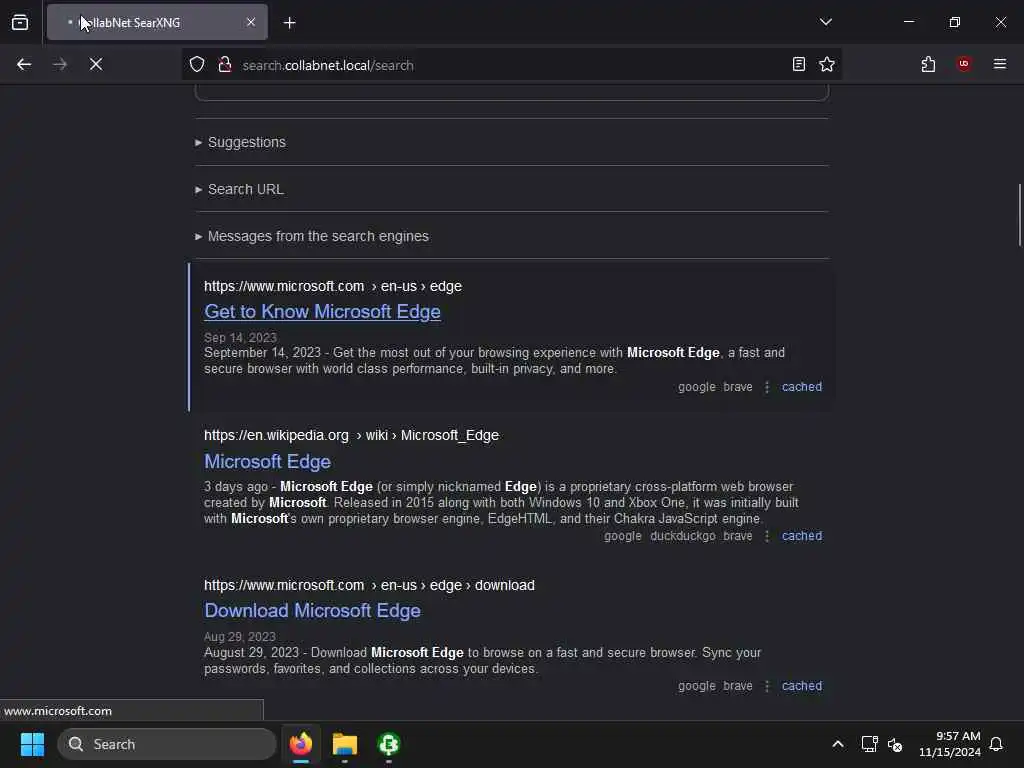The width and height of the screenshot is (1024, 768).
Task: Open tracking protection shield icon
Action: 197,65
